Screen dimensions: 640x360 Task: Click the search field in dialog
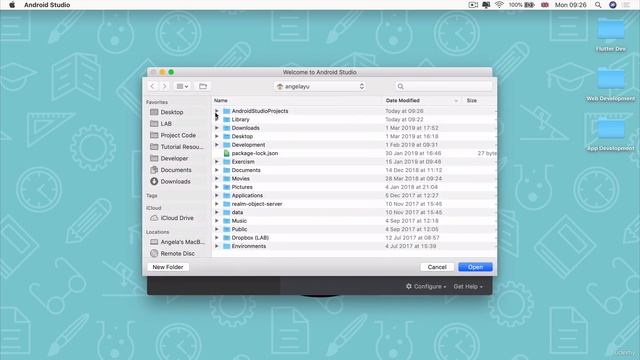[443, 87]
